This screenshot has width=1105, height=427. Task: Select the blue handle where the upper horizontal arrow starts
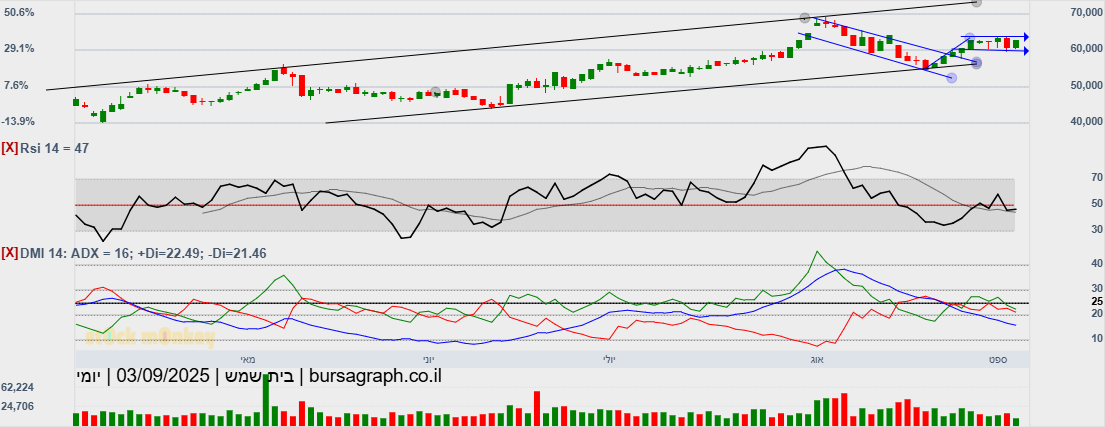click(969, 37)
